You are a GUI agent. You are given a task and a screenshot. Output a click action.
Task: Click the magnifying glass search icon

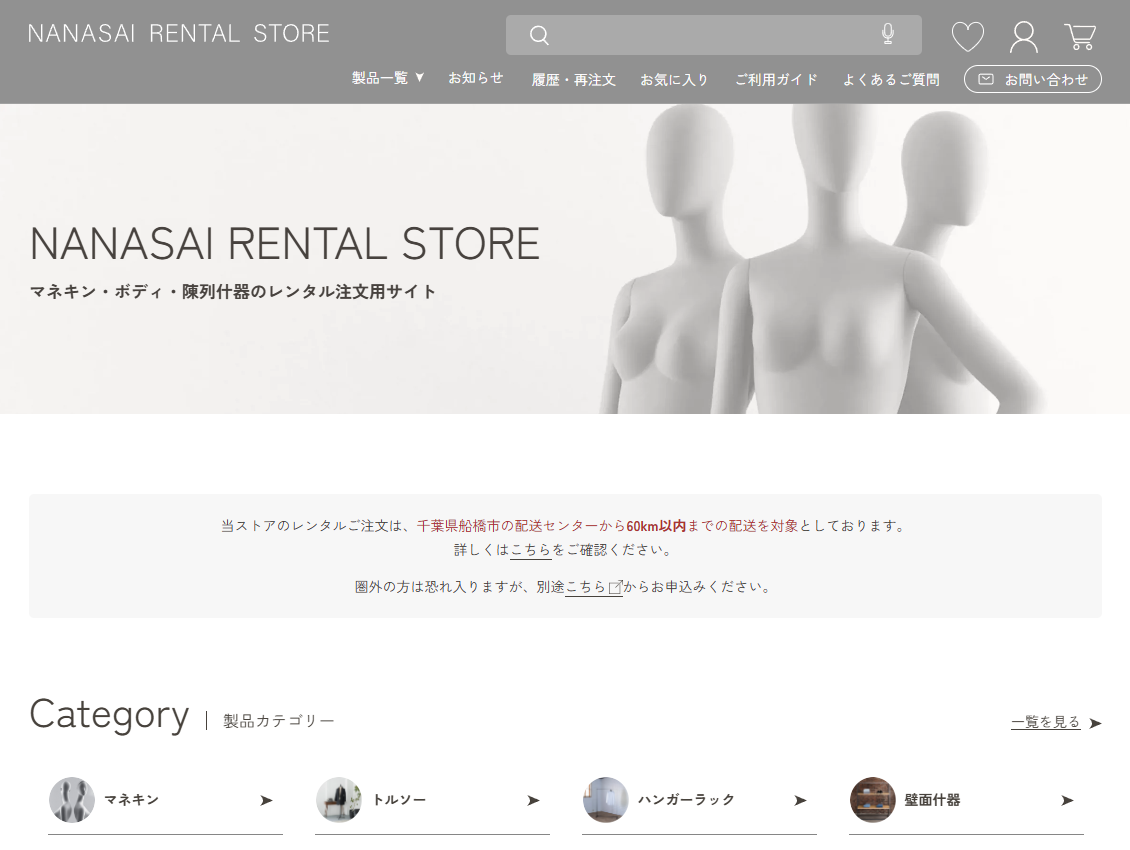point(539,35)
